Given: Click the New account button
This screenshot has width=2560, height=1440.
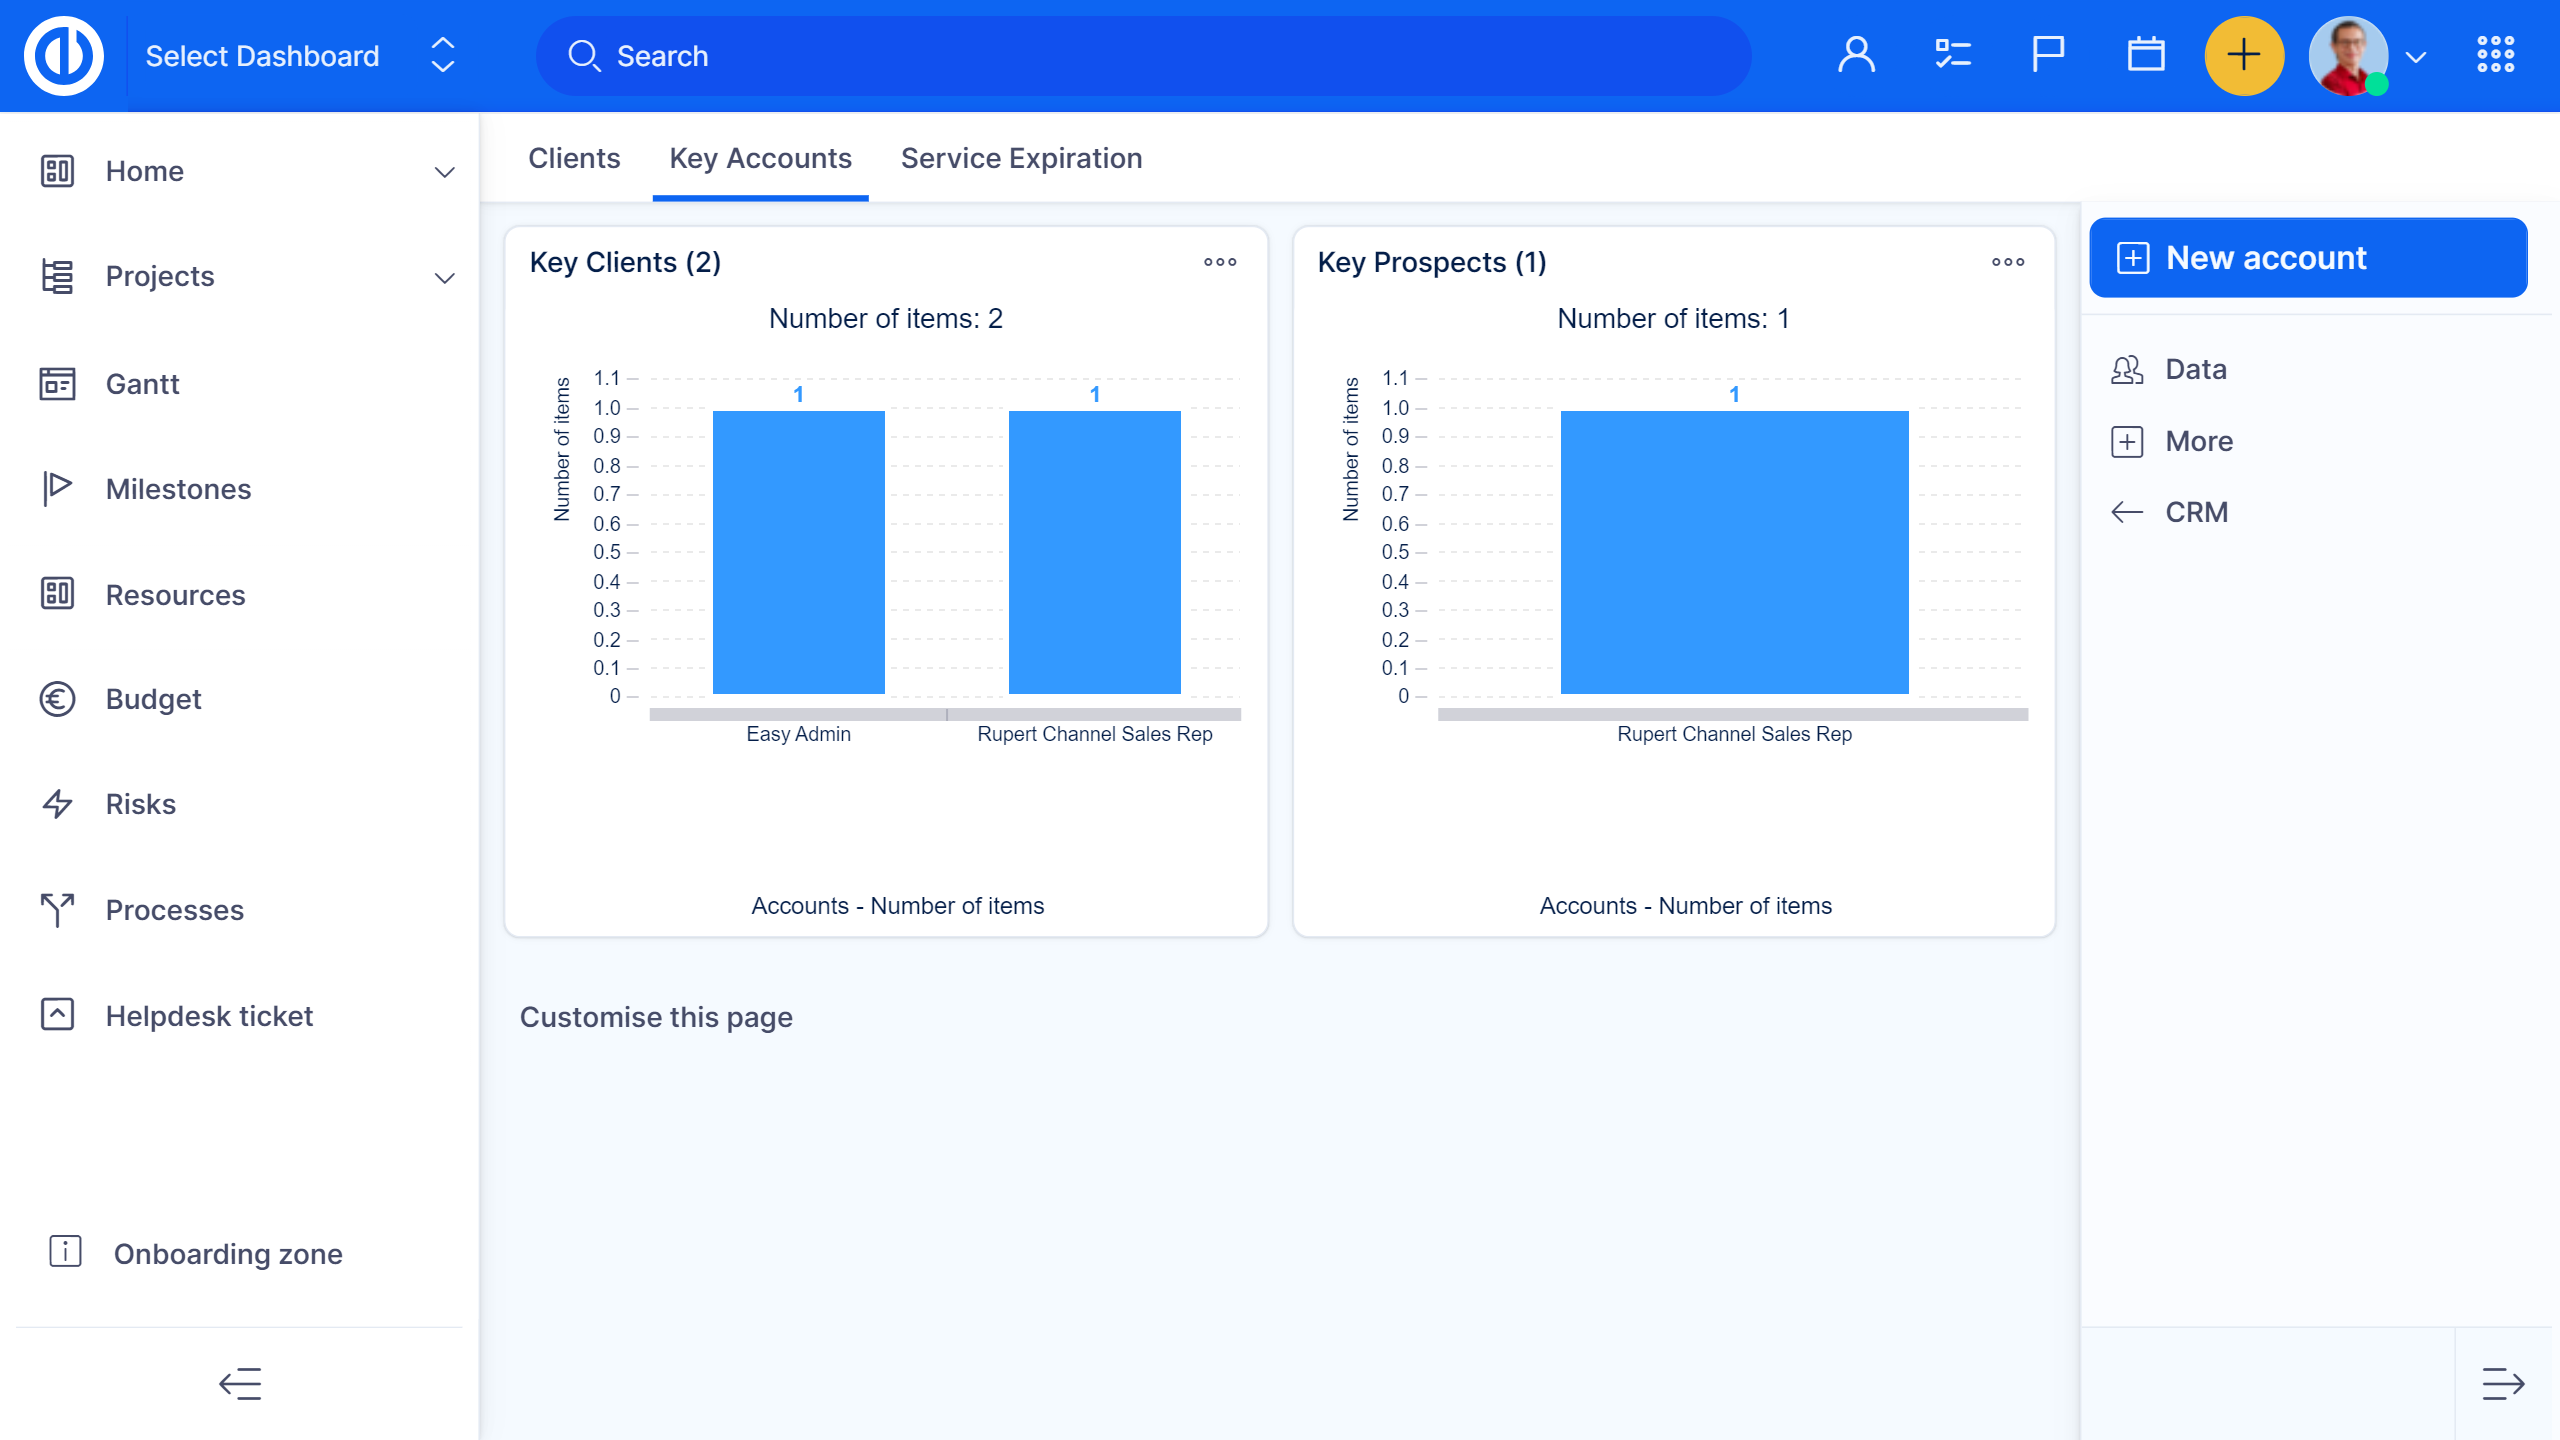Looking at the screenshot, I should (x=2308, y=258).
